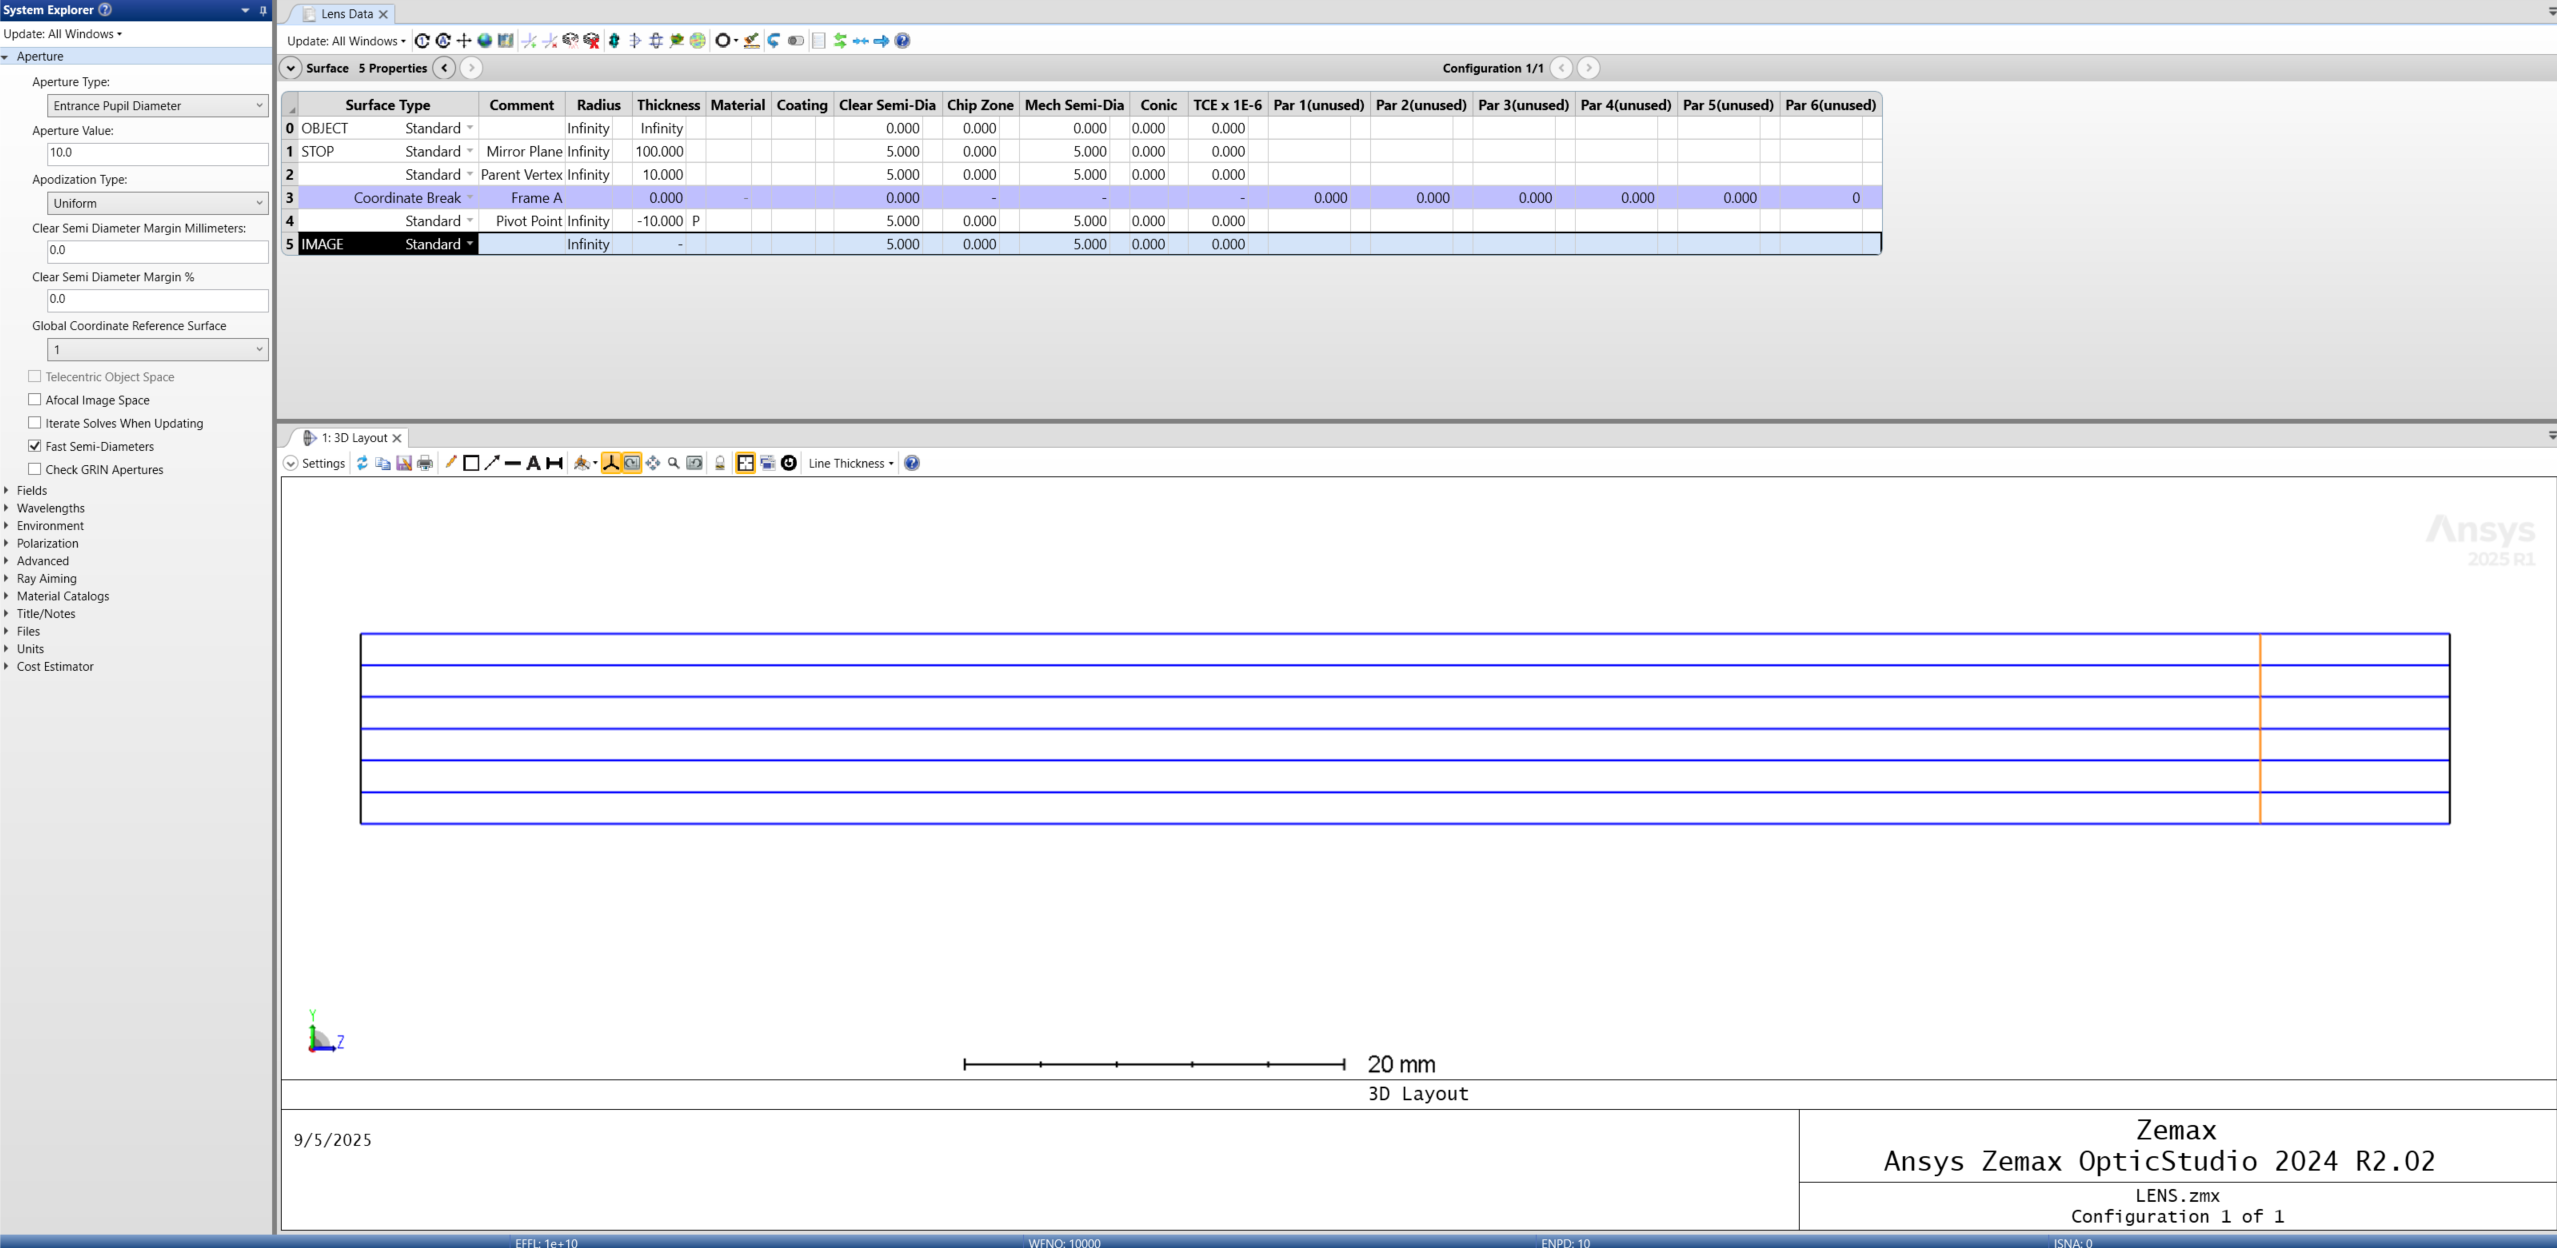Toggle the highlighted fit-window frame button
Viewport: 2557px width, 1248px height.
click(x=746, y=463)
